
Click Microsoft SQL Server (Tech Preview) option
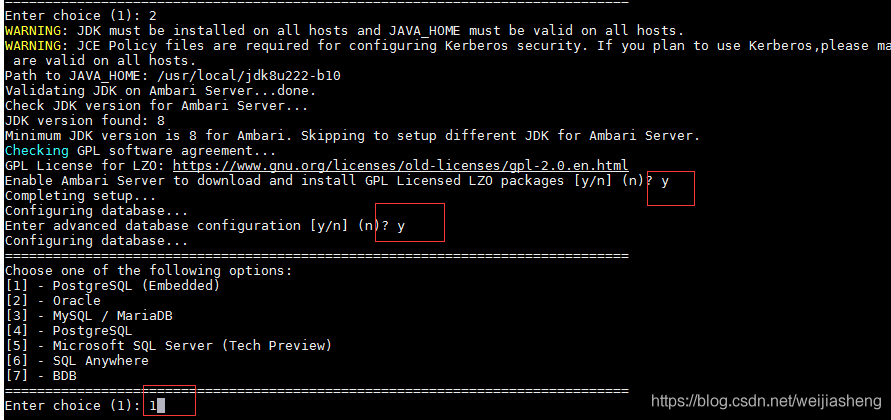168,345
